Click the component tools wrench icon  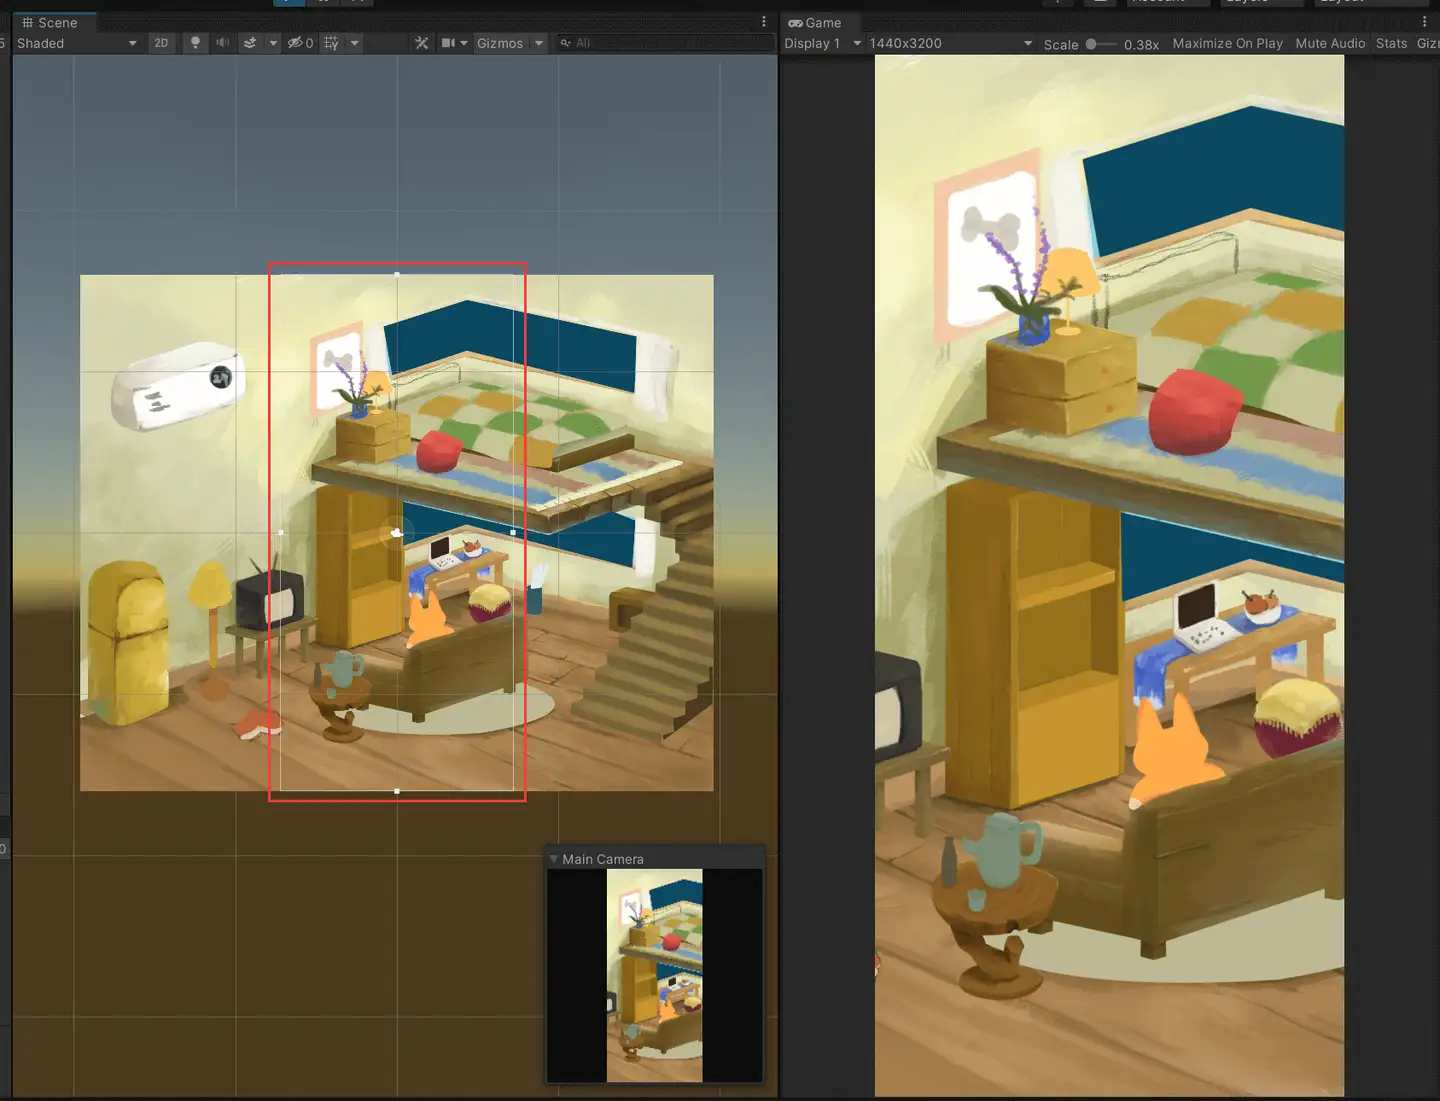(422, 43)
